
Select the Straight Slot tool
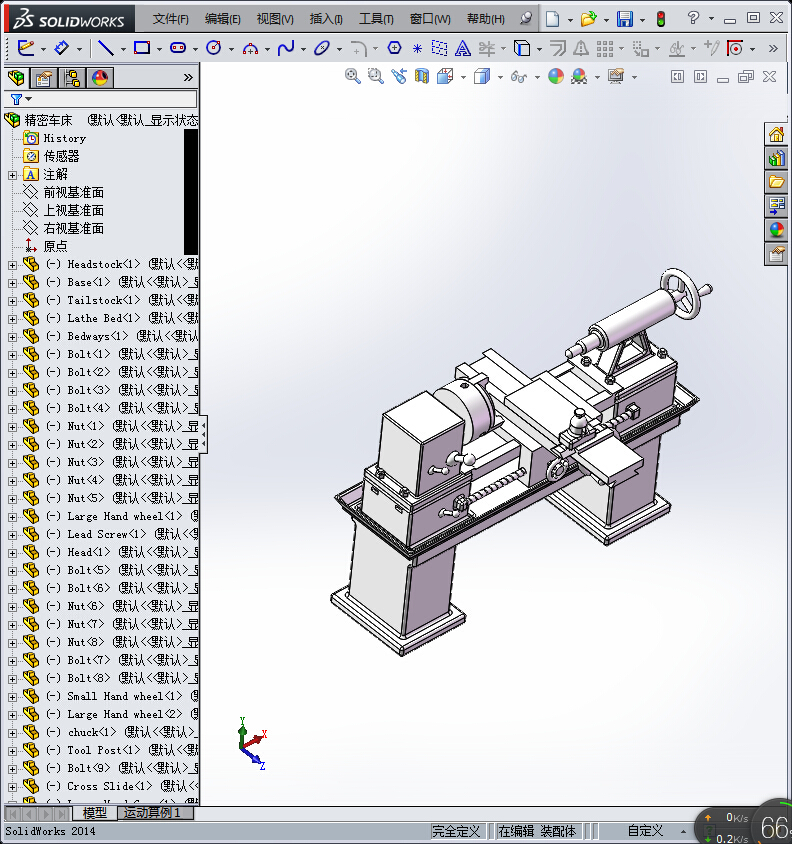[x=178, y=48]
